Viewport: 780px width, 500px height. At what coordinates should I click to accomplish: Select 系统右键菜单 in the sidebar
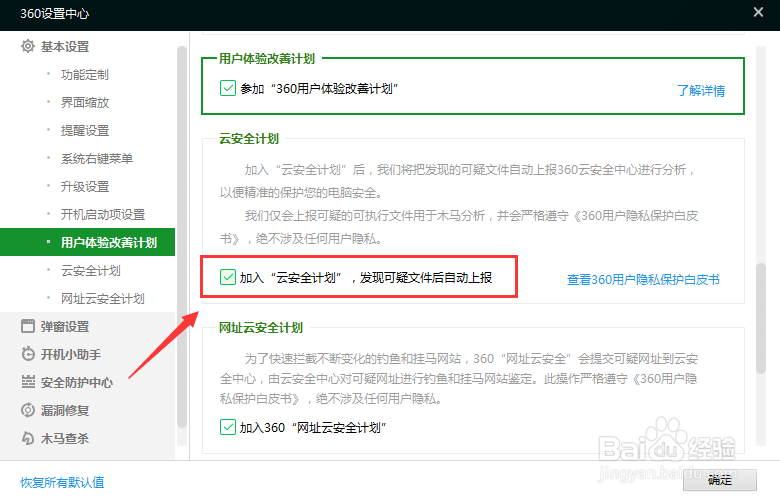click(97, 159)
